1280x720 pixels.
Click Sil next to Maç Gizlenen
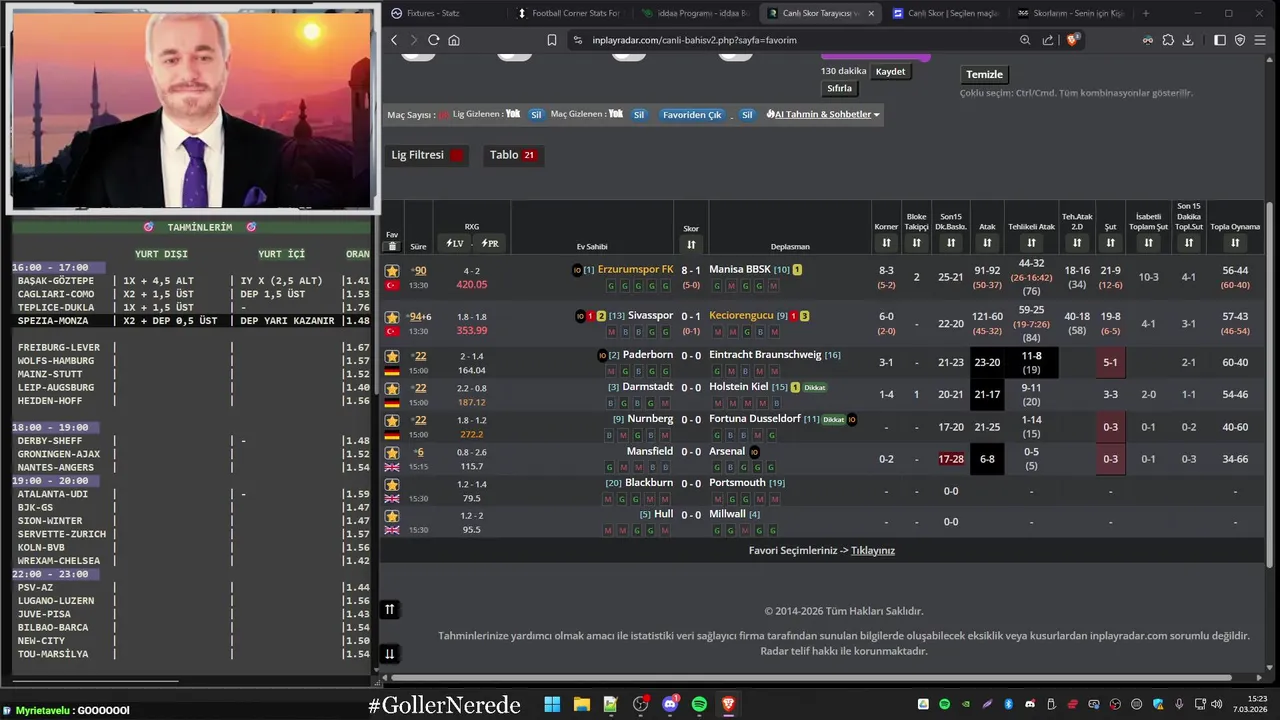pyautogui.click(x=639, y=114)
